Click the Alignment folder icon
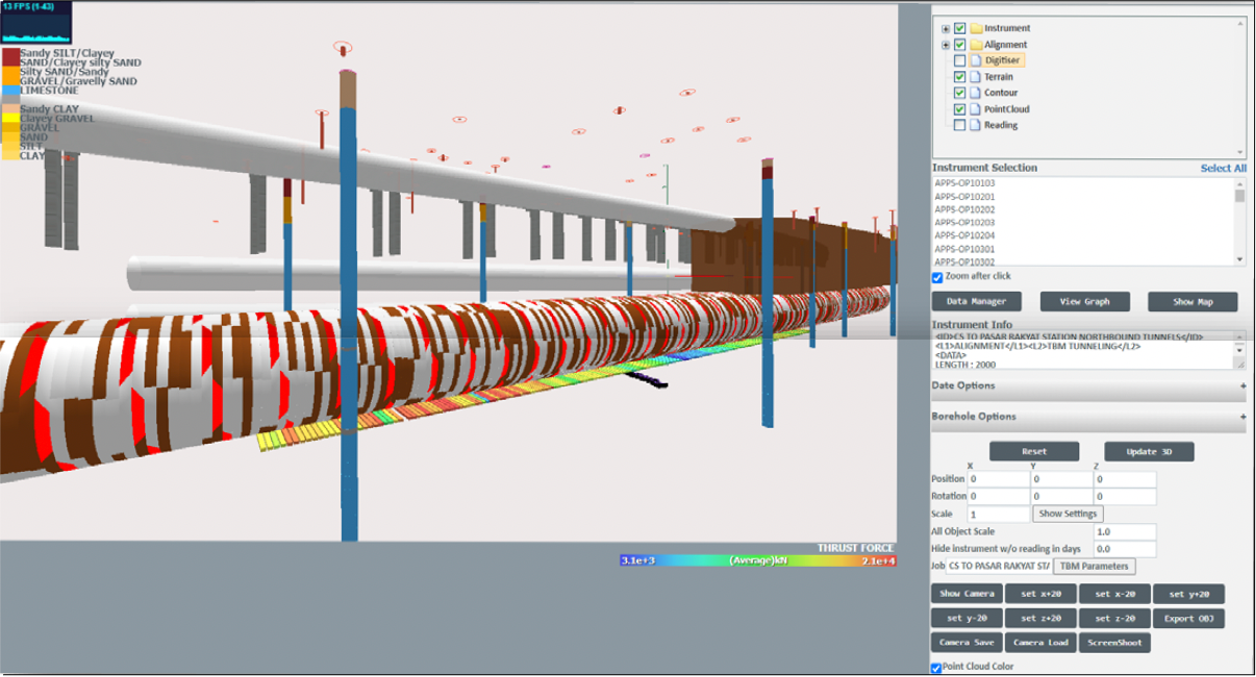Screen dimensions: 1256x677 976,45
